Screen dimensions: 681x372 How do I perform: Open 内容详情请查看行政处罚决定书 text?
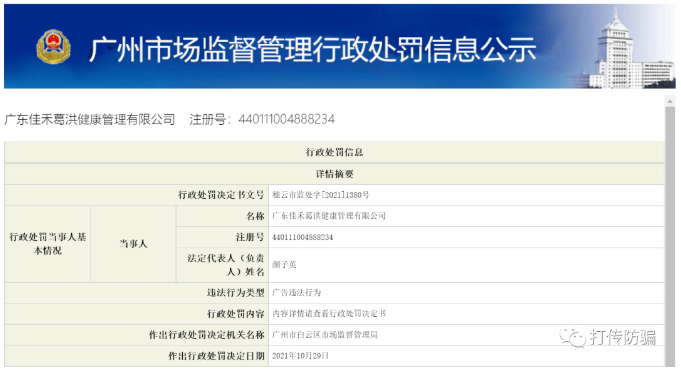tap(329, 313)
